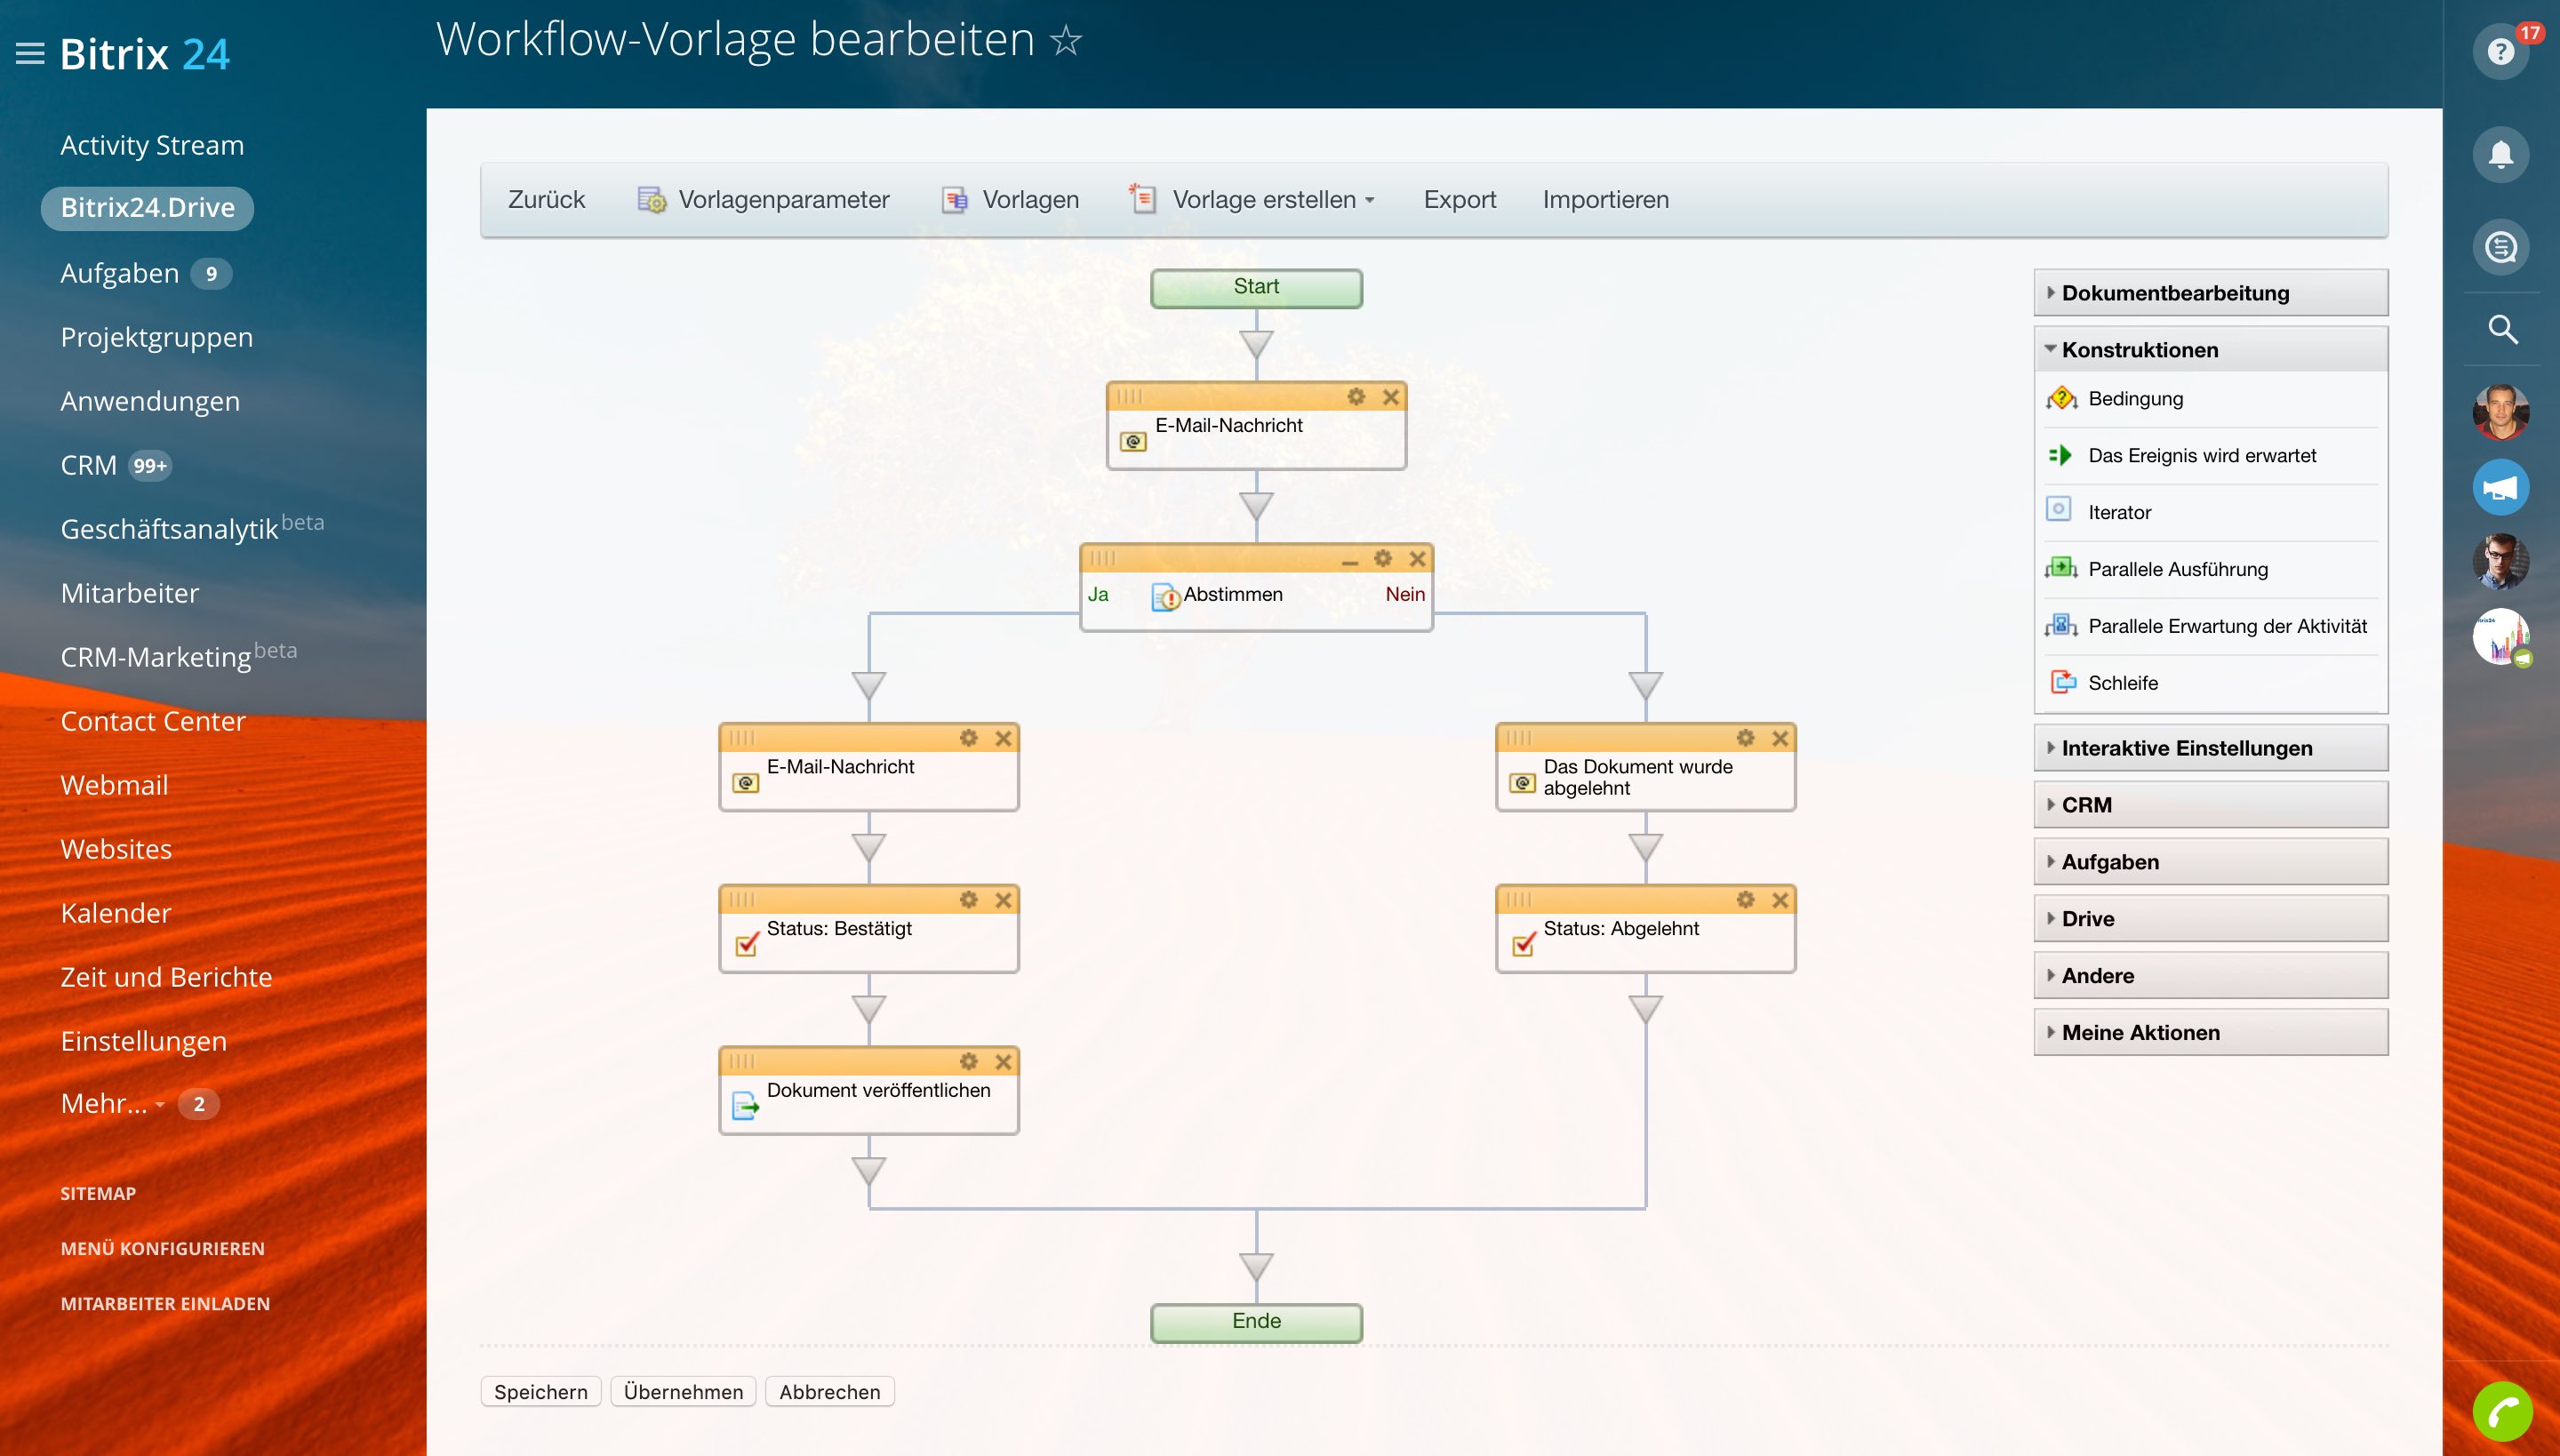Open CRM in the sidebar

(x=88, y=465)
